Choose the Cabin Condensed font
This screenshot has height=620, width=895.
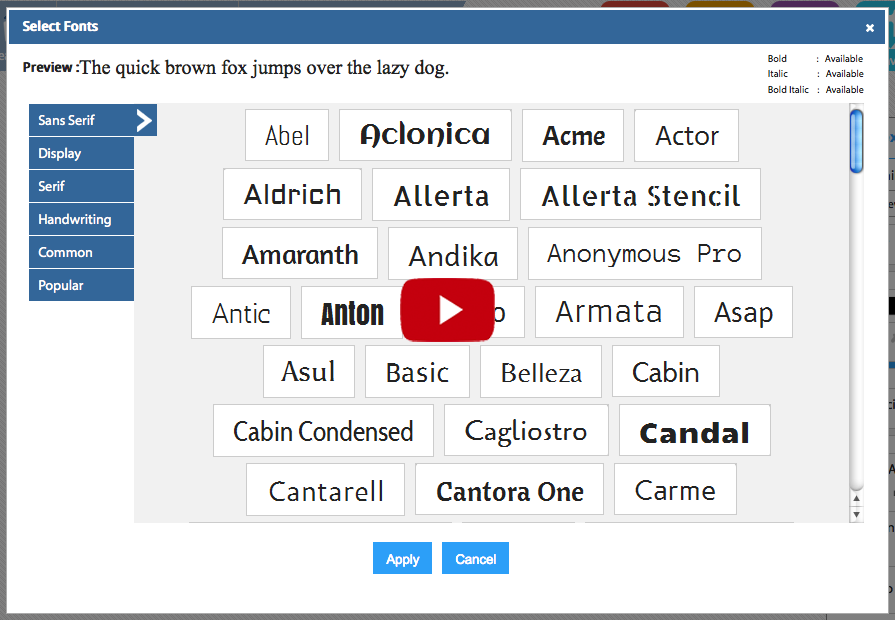pyautogui.click(x=324, y=431)
